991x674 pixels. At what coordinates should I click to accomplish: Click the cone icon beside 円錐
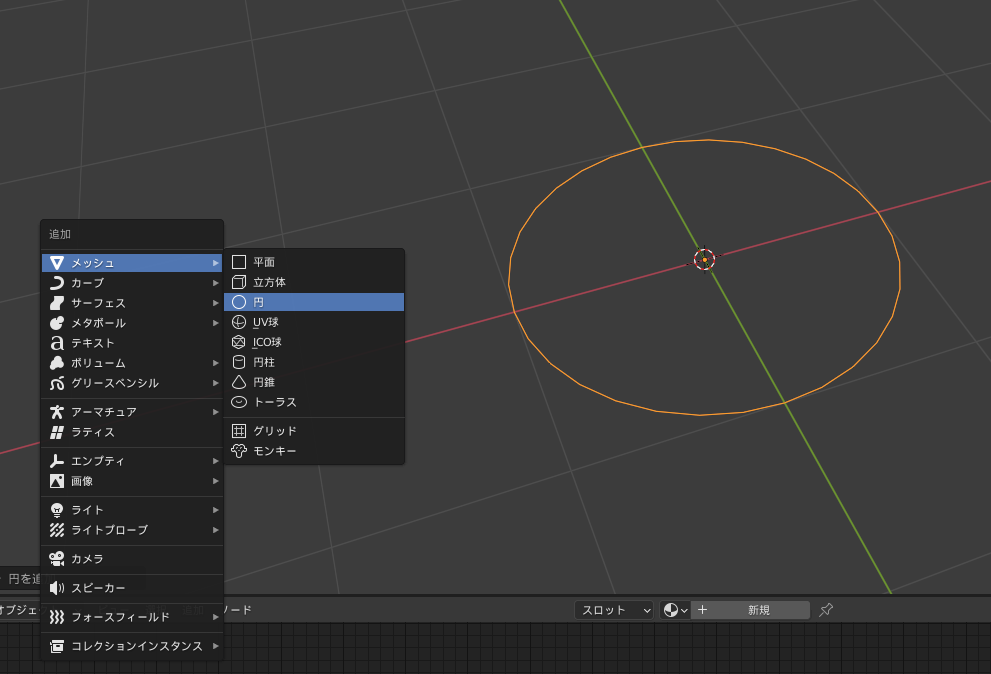[239, 382]
